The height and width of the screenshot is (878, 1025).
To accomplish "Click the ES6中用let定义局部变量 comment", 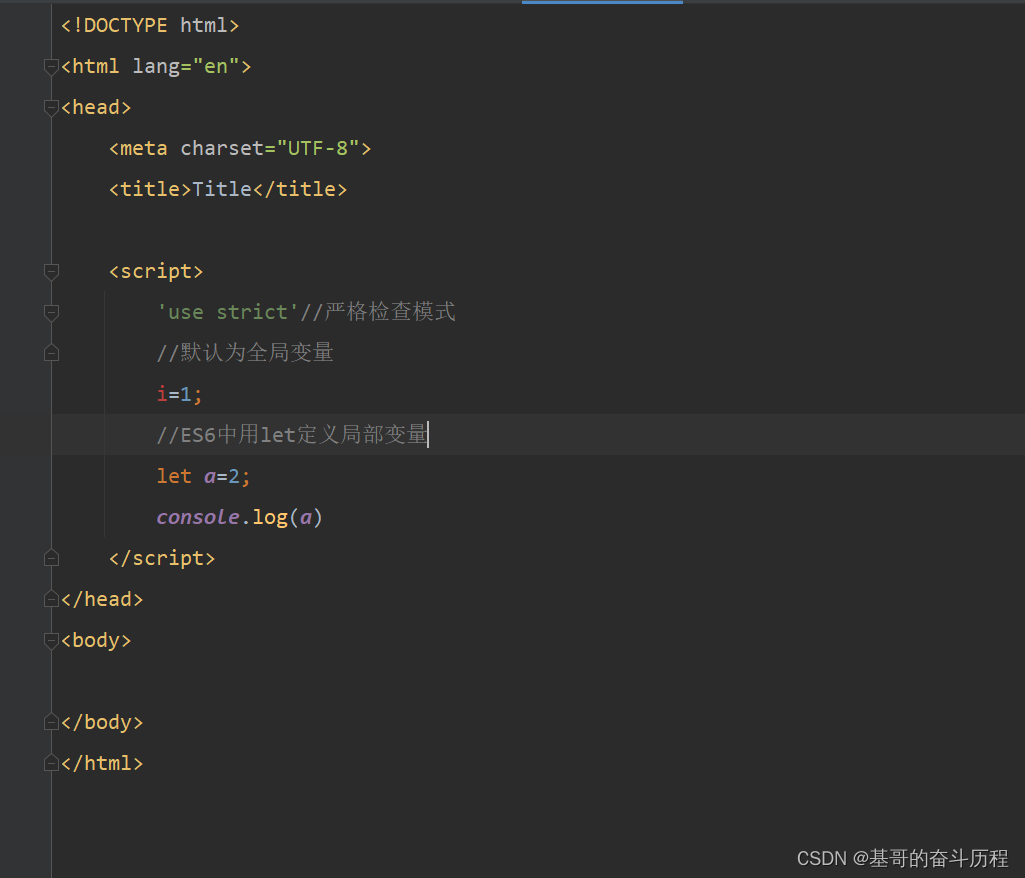I will 292,435.
